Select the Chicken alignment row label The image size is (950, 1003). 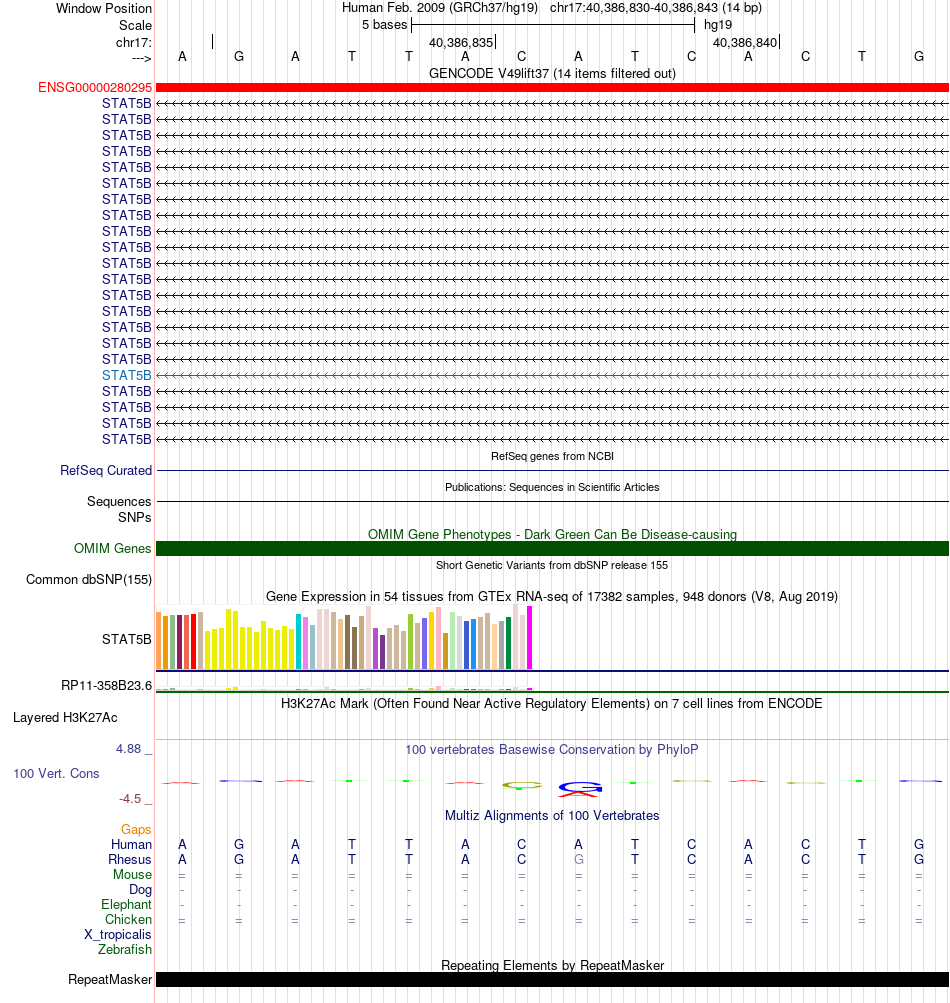[128, 919]
